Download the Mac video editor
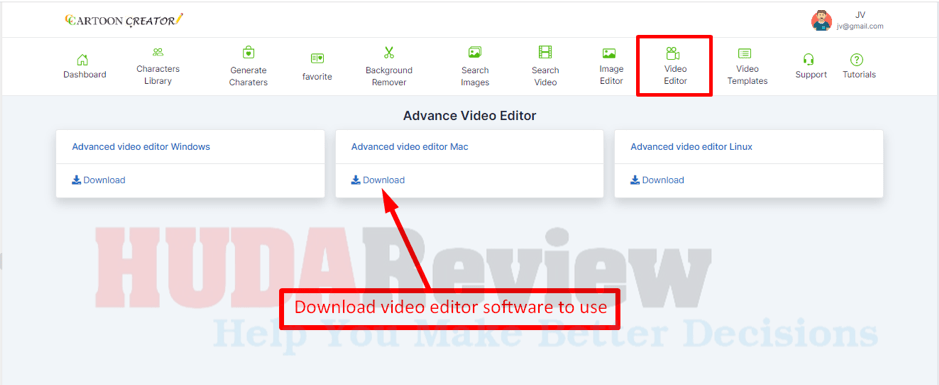Screen dimensions: 939x385 (x=378, y=180)
